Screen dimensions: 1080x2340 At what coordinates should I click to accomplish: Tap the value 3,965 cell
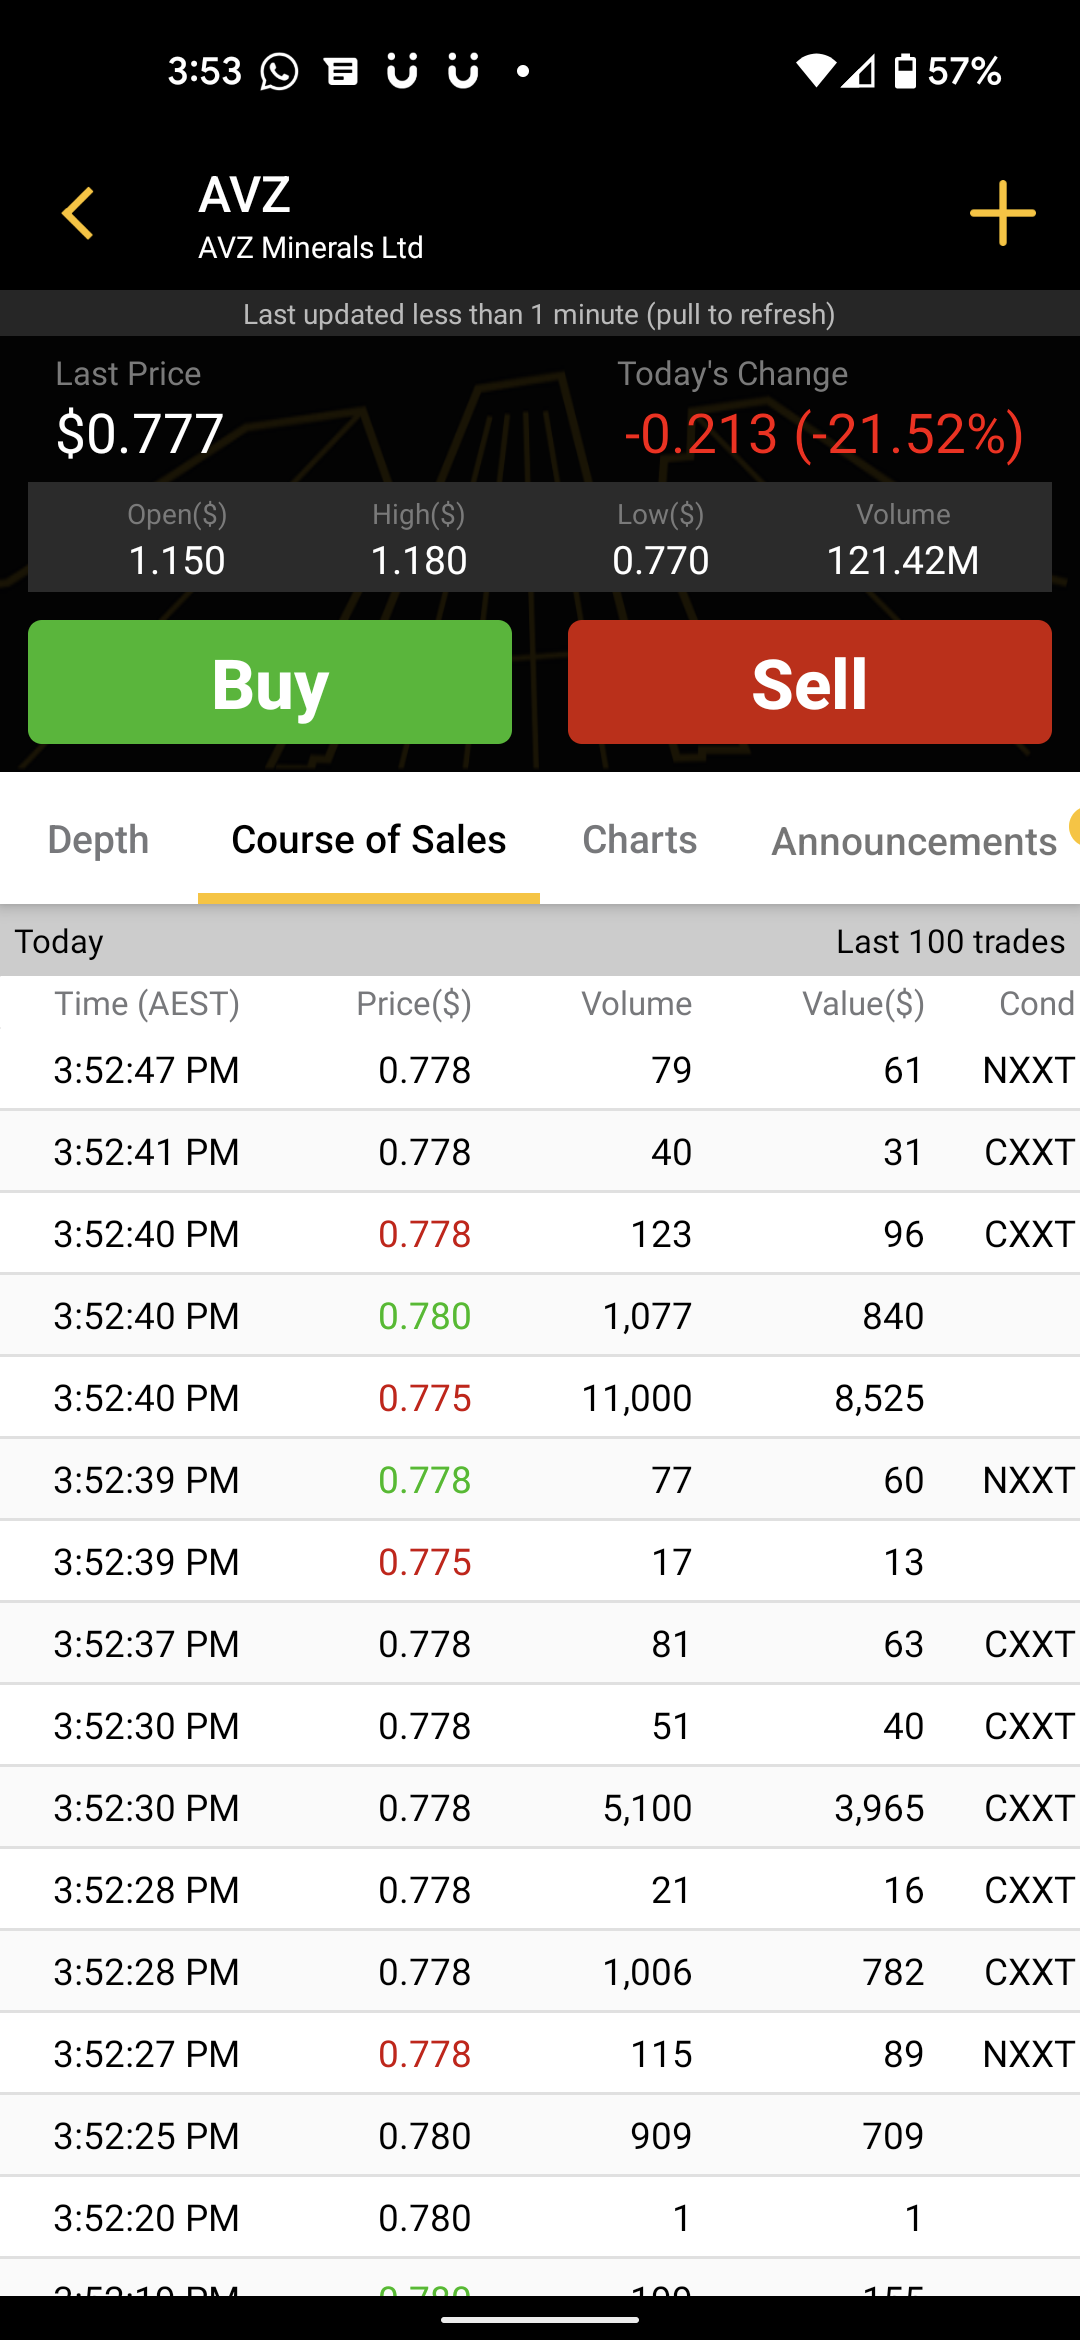click(879, 1808)
